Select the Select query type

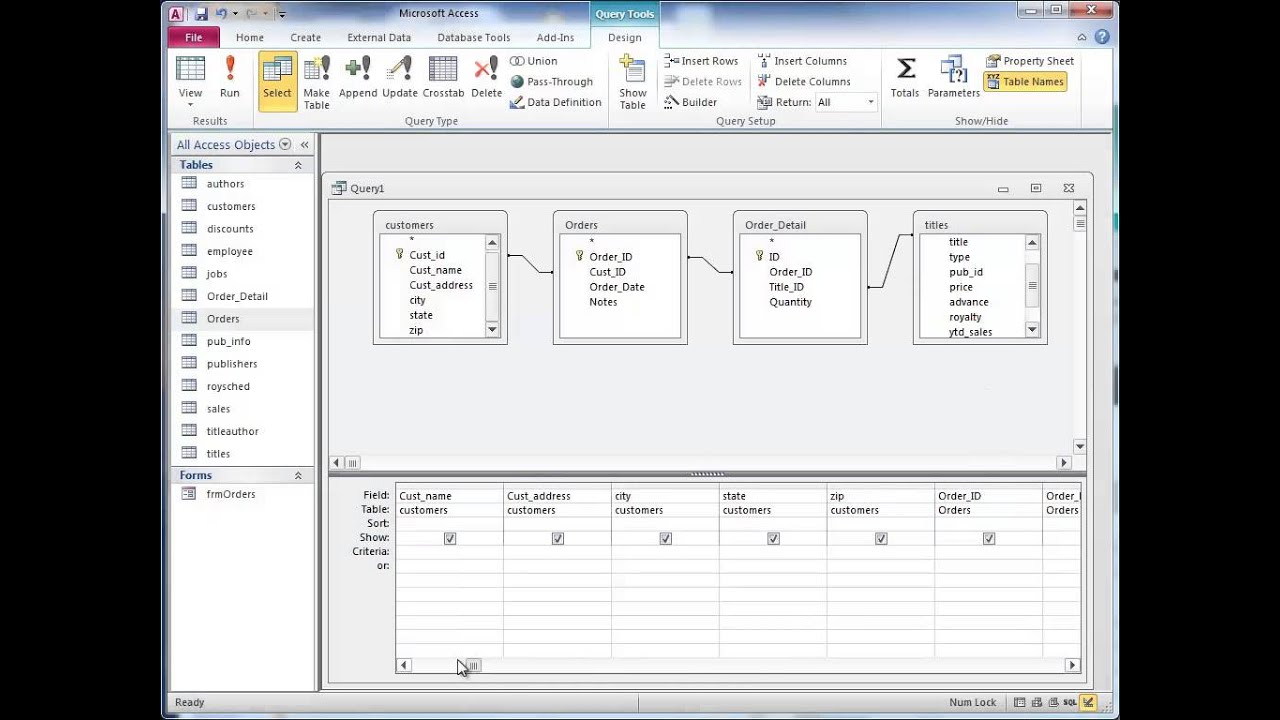coord(277,81)
